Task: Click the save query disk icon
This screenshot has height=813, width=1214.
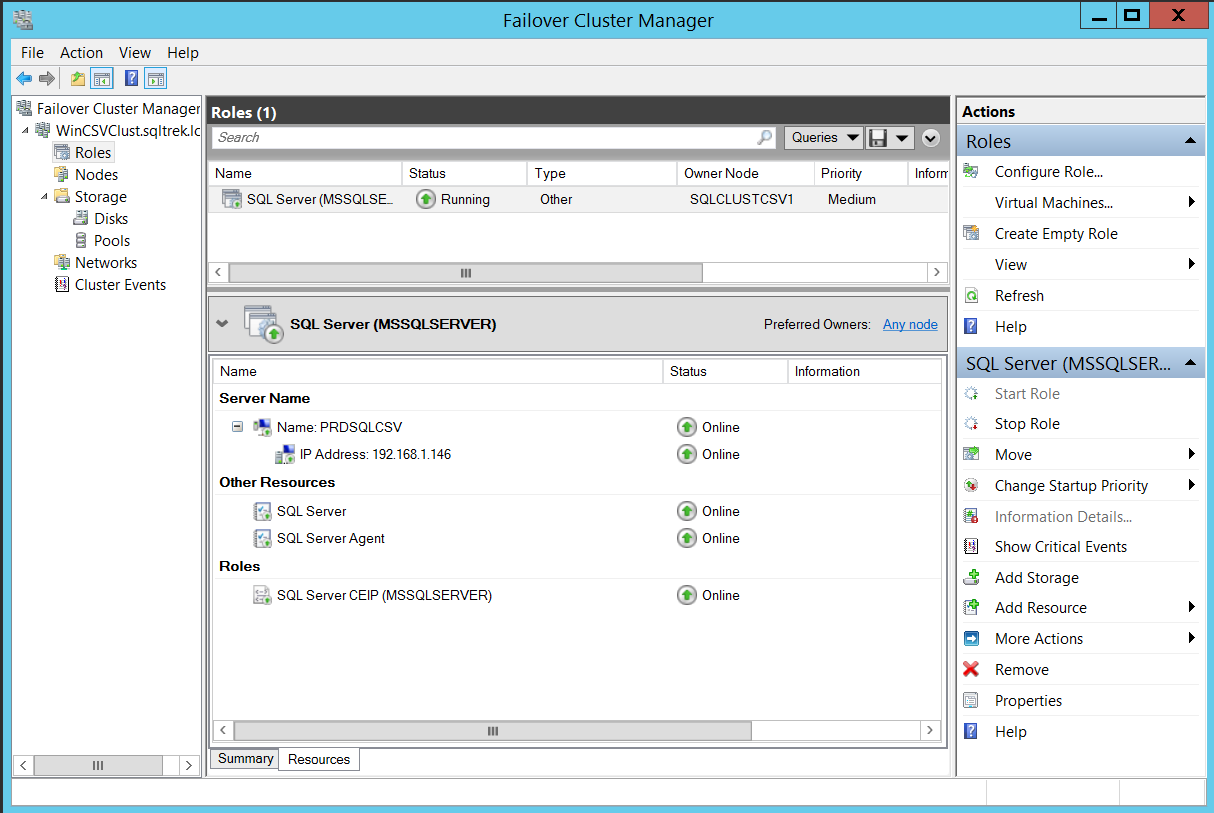Action: click(x=878, y=138)
